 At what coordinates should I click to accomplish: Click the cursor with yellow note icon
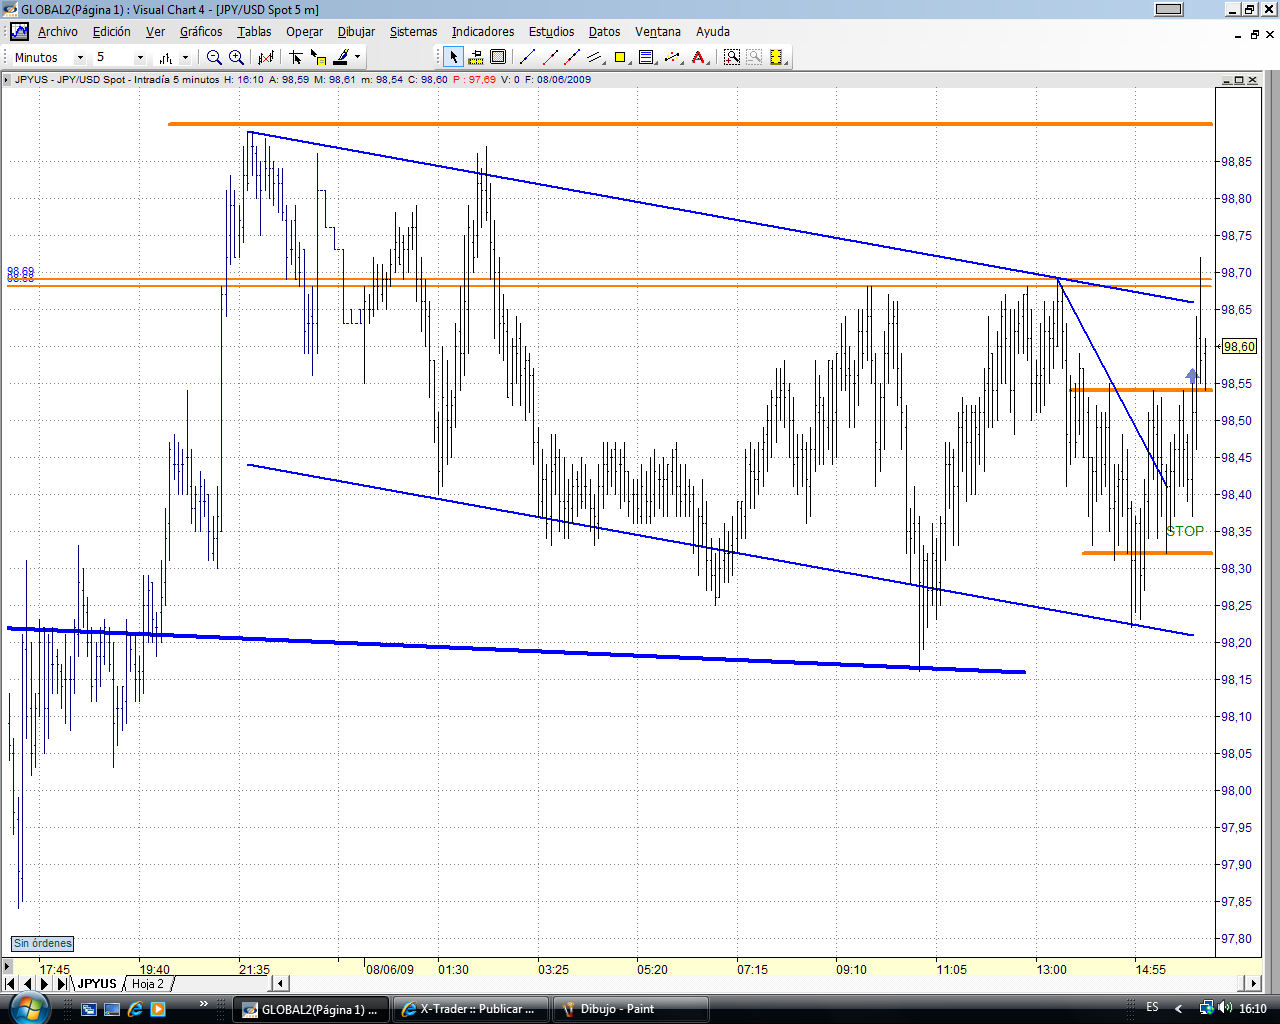point(318,58)
